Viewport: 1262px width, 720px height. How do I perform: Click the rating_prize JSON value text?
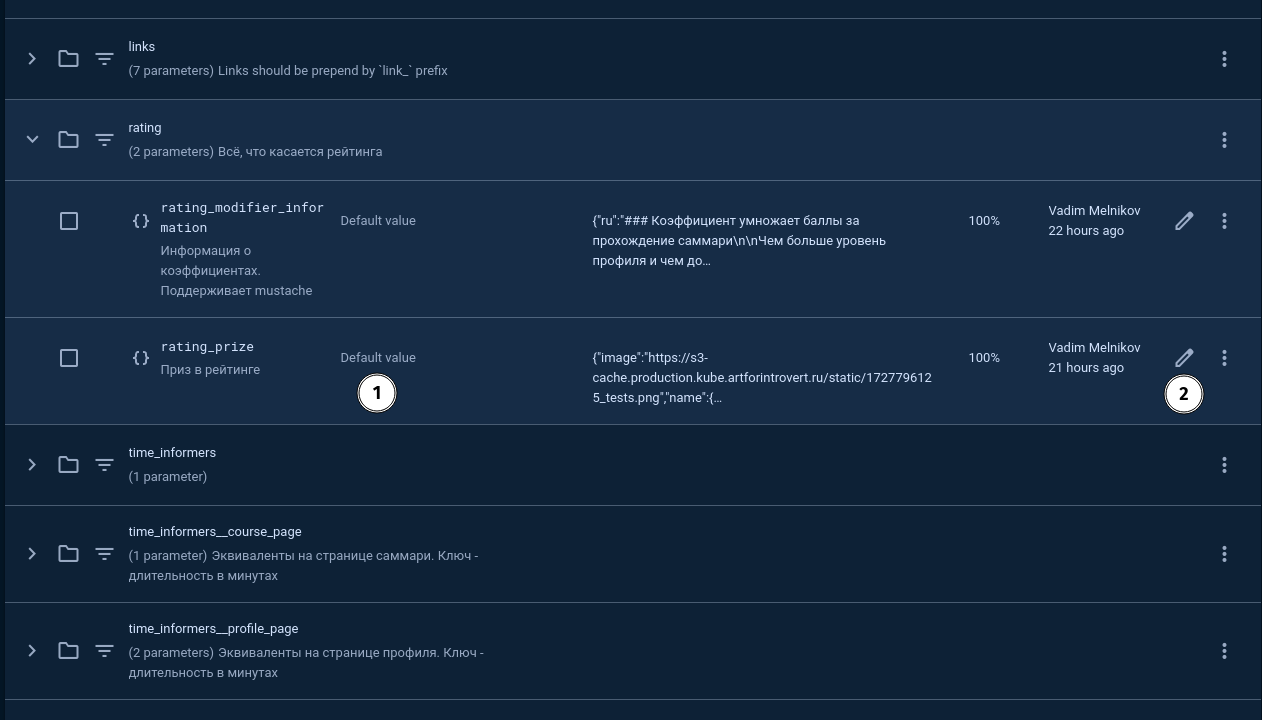point(761,378)
